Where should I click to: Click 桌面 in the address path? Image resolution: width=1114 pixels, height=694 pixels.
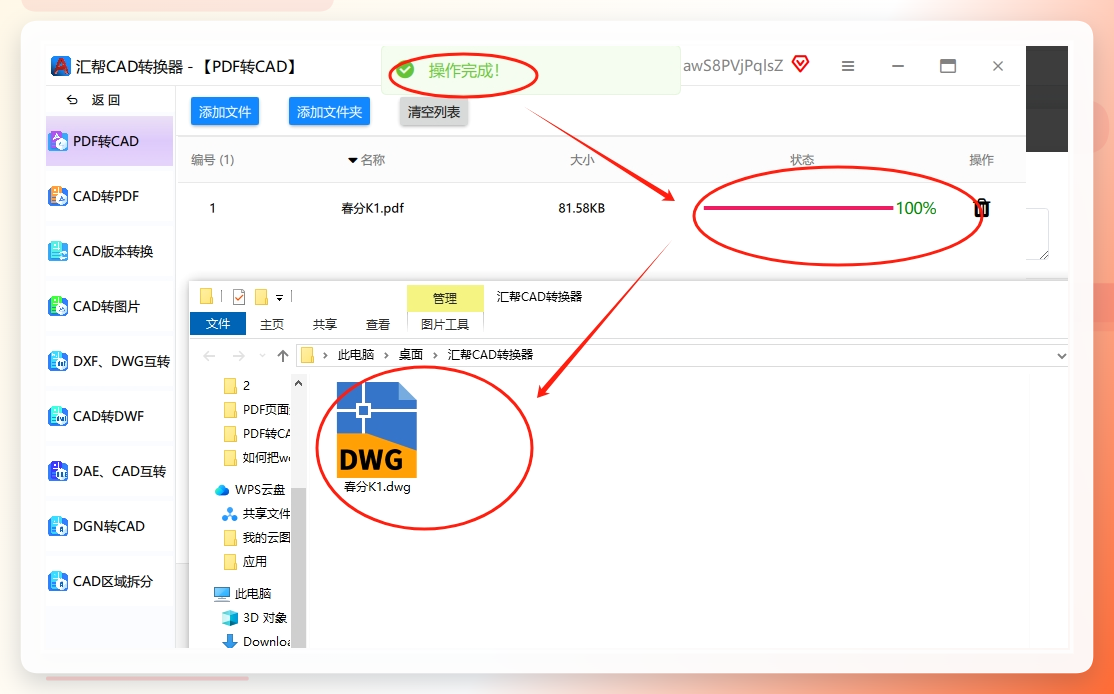[411, 355]
